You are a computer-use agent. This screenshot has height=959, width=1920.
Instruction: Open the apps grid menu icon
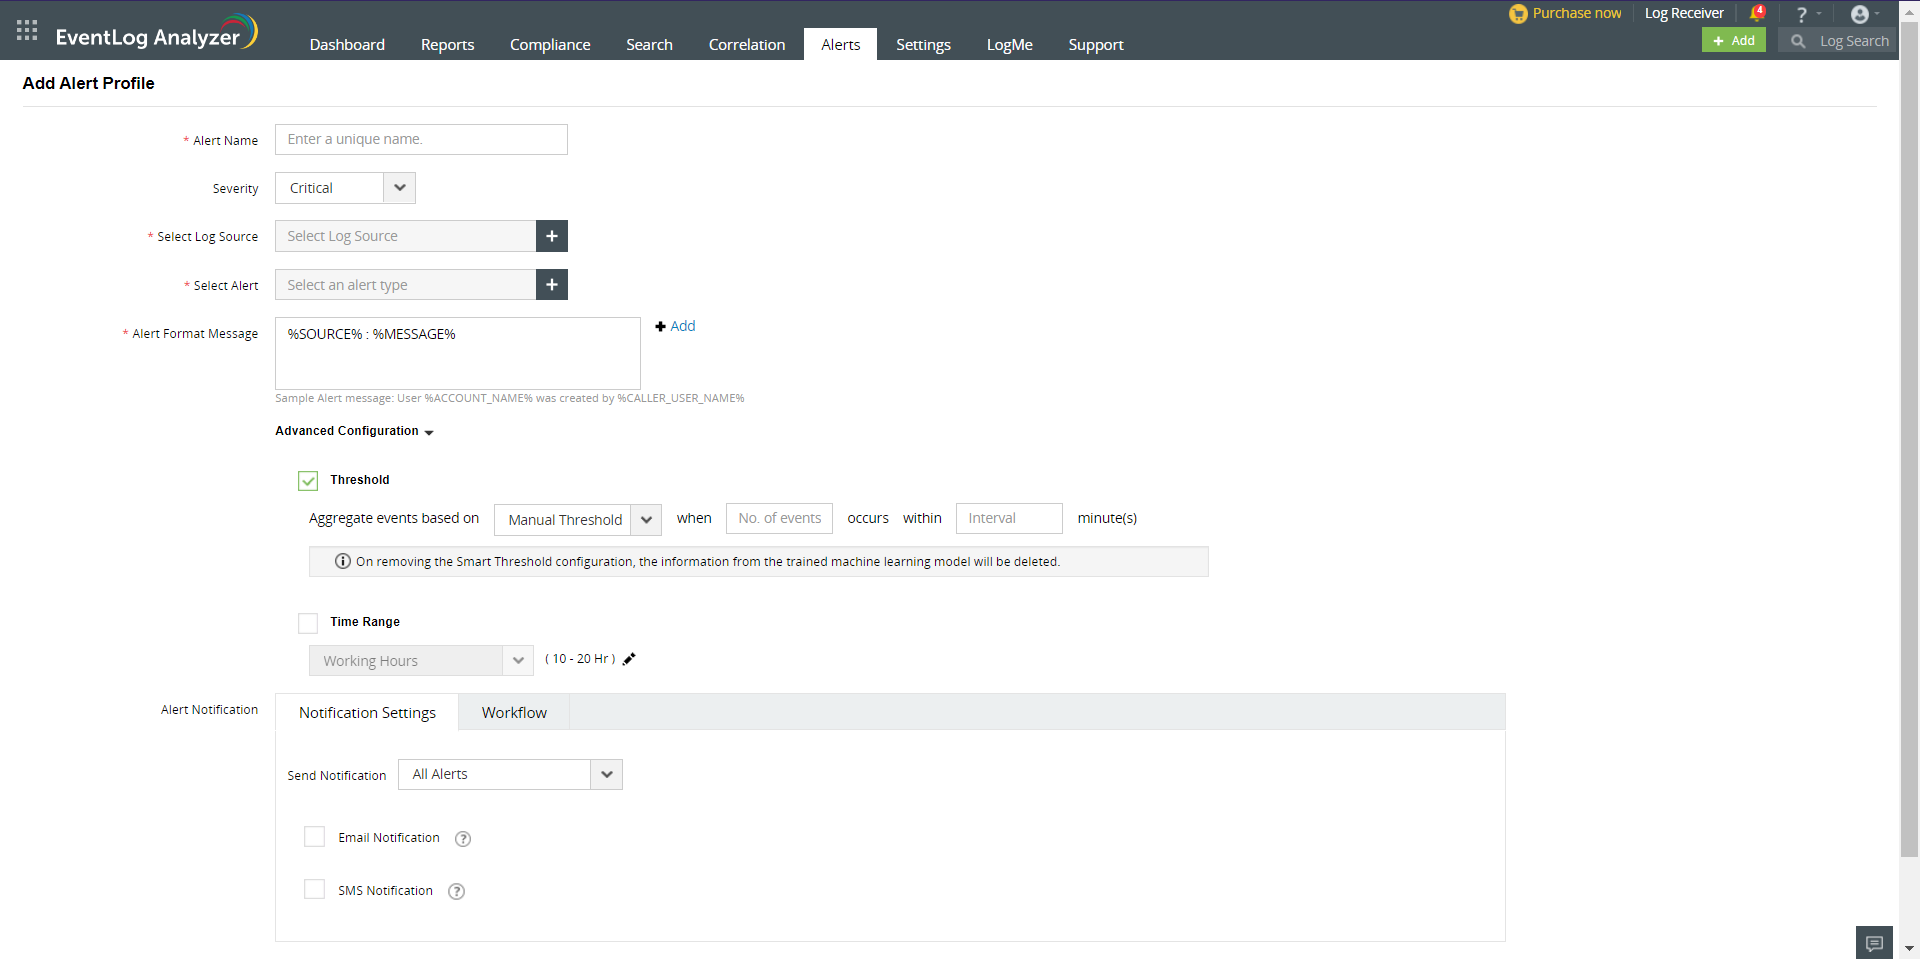27,30
